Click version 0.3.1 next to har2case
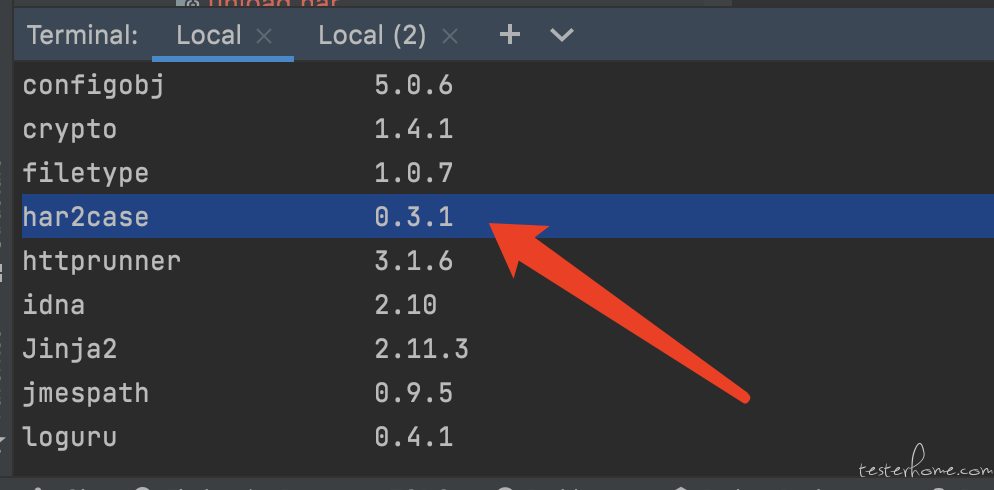The height and width of the screenshot is (490, 994). (413, 217)
